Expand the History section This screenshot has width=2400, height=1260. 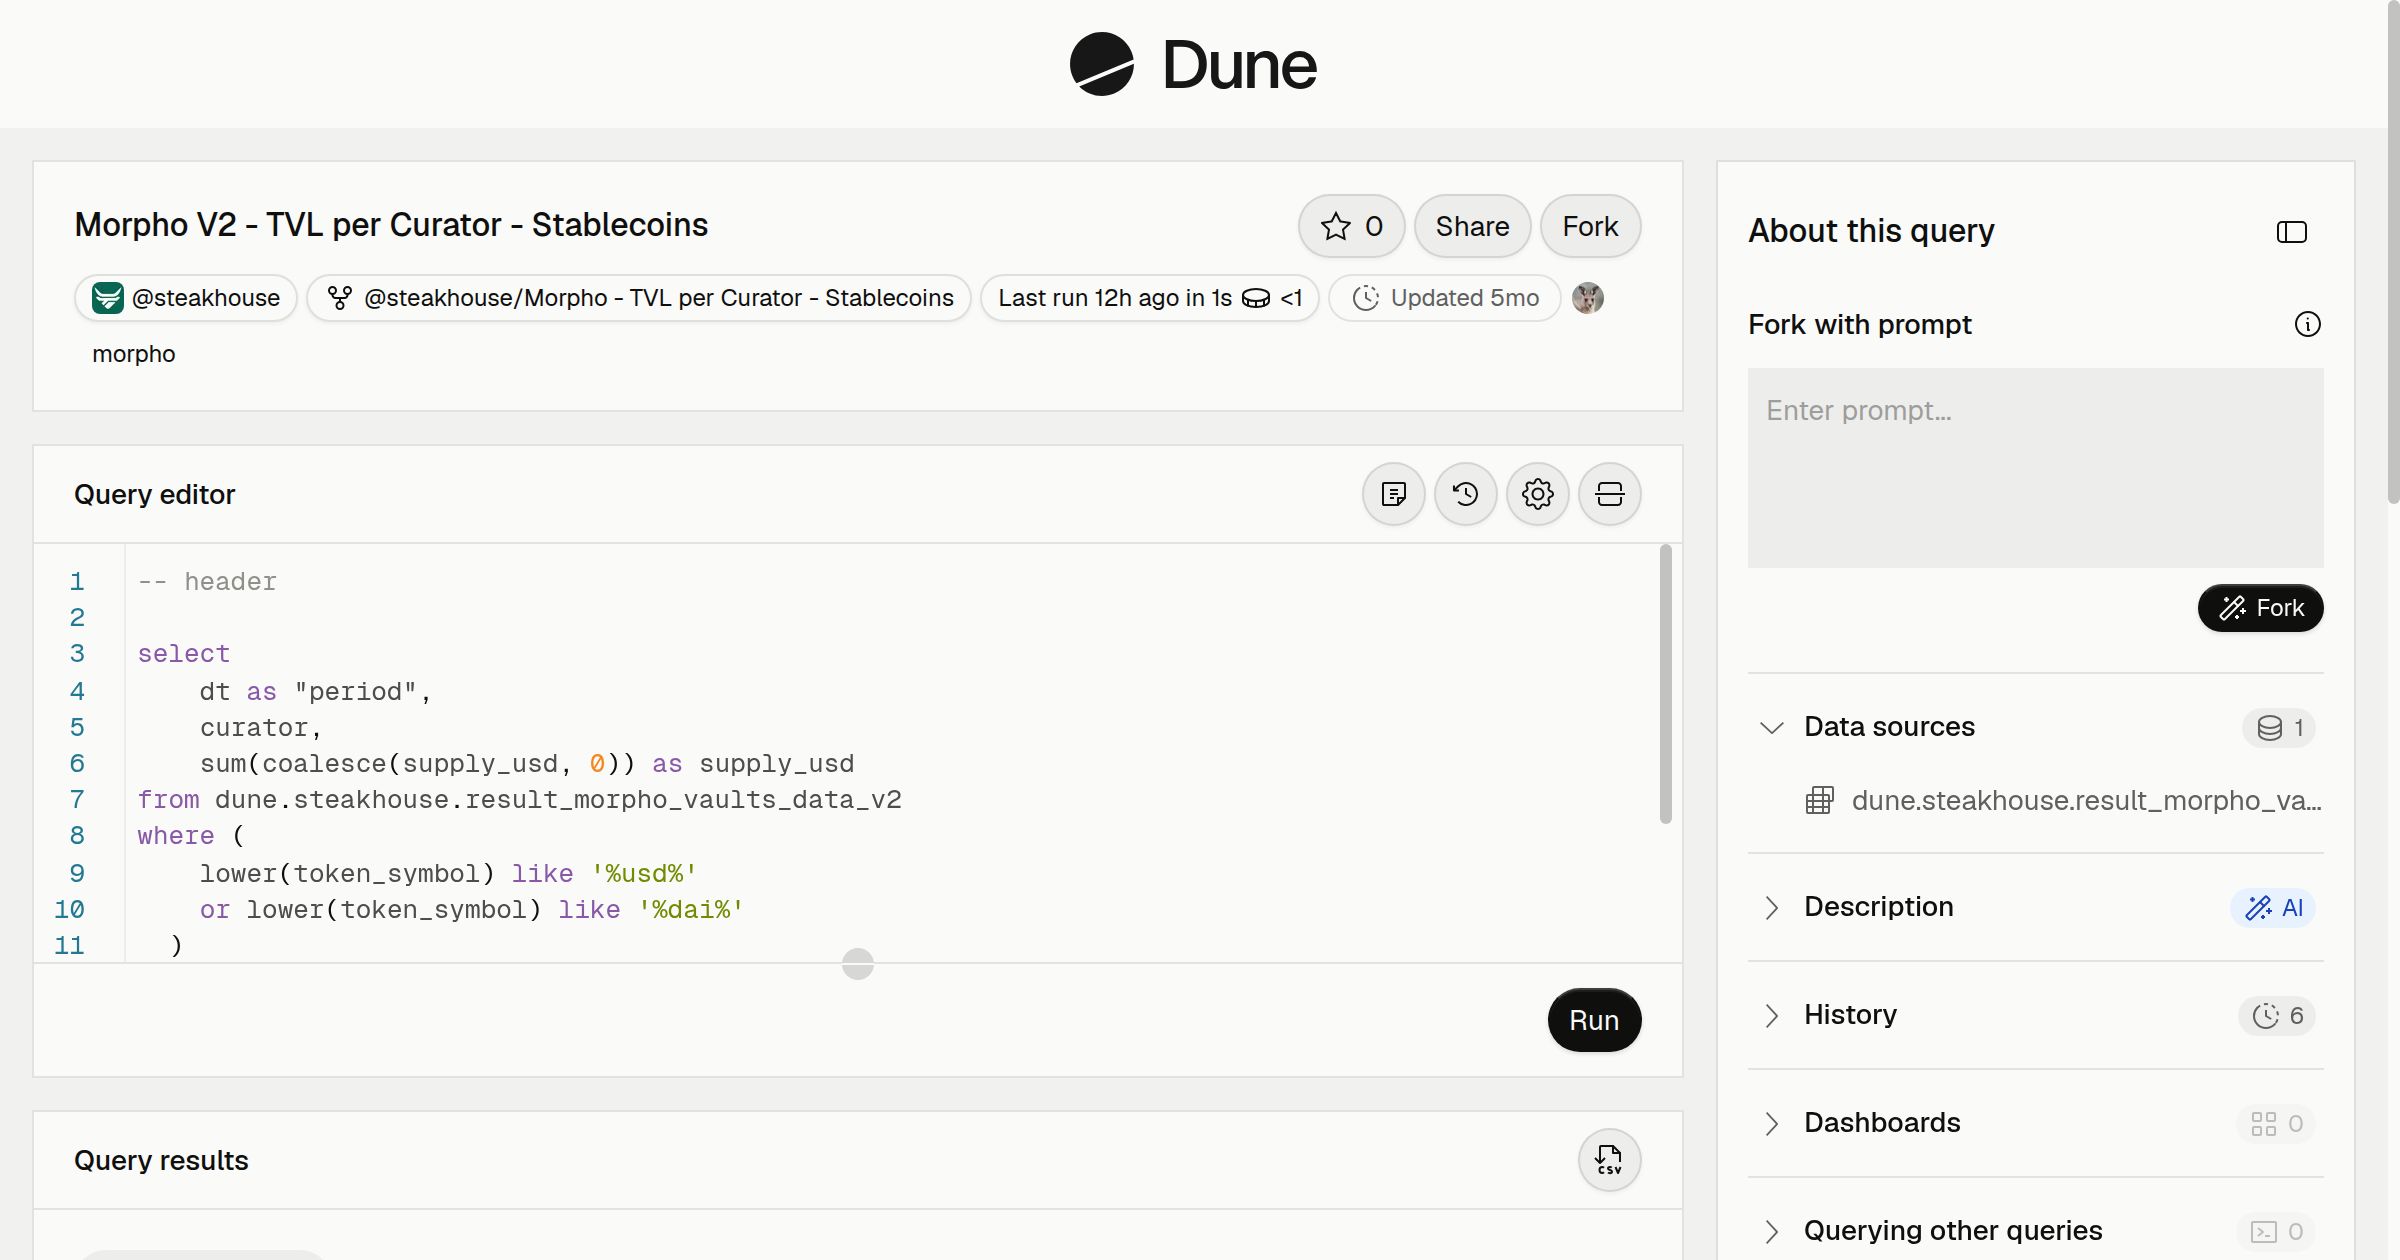[1772, 1015]
